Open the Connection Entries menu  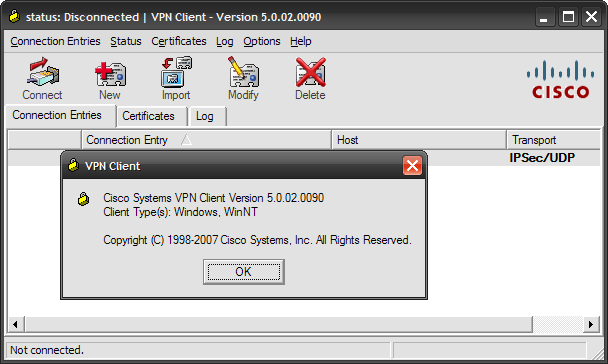point(55,41)
